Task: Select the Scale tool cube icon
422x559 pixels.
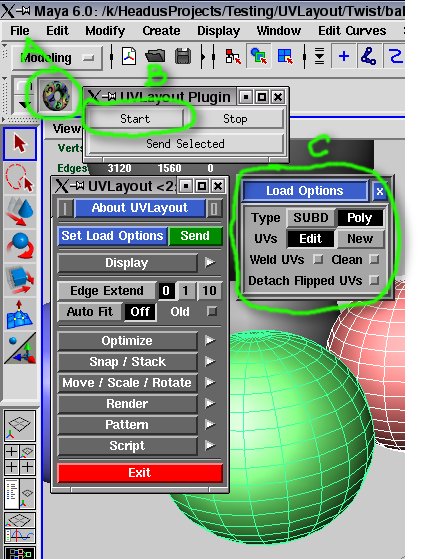Action: pos(20,280)
